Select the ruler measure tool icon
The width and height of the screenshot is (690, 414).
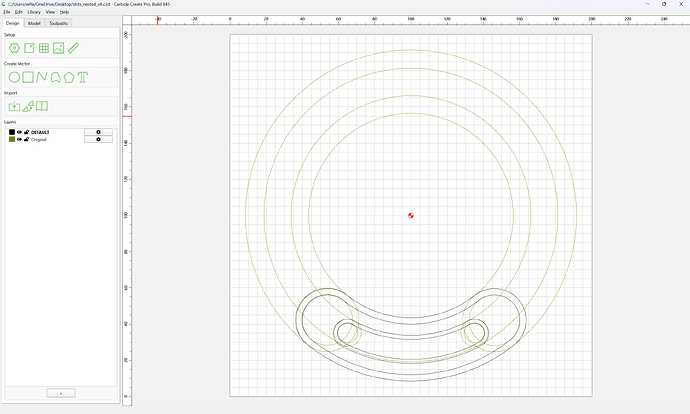click(x=73, y=48)
